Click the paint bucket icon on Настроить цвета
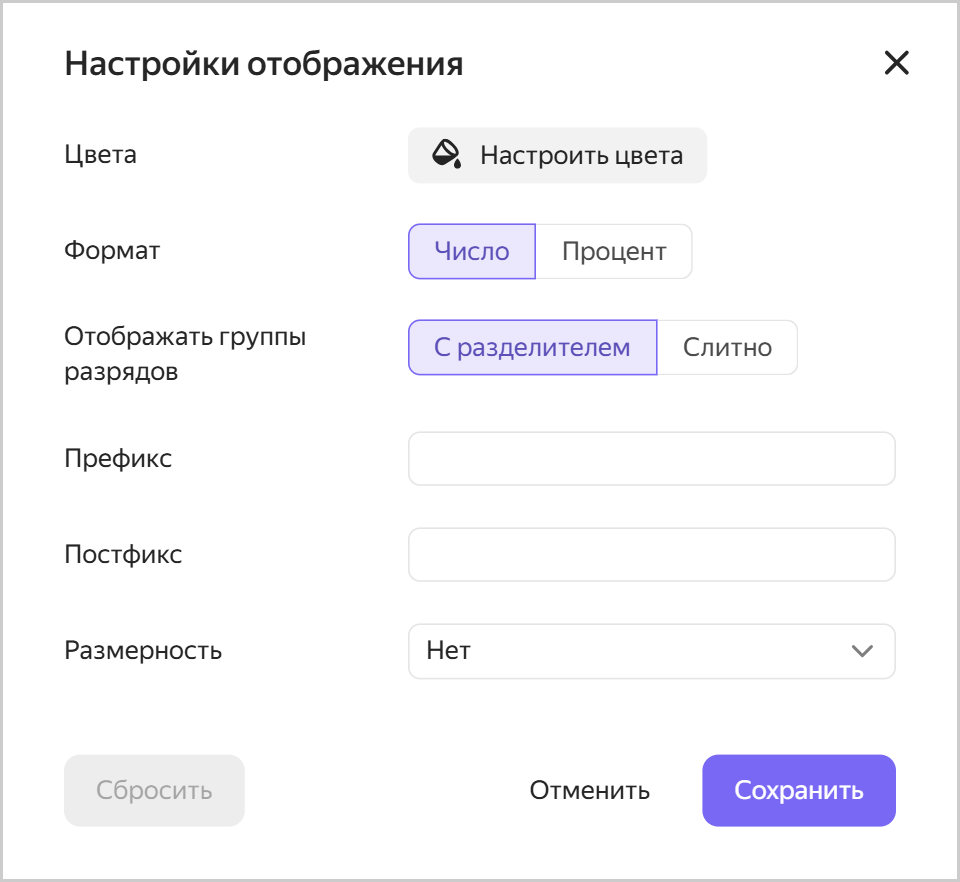The image size is (960, 882). tap(450, 155)
